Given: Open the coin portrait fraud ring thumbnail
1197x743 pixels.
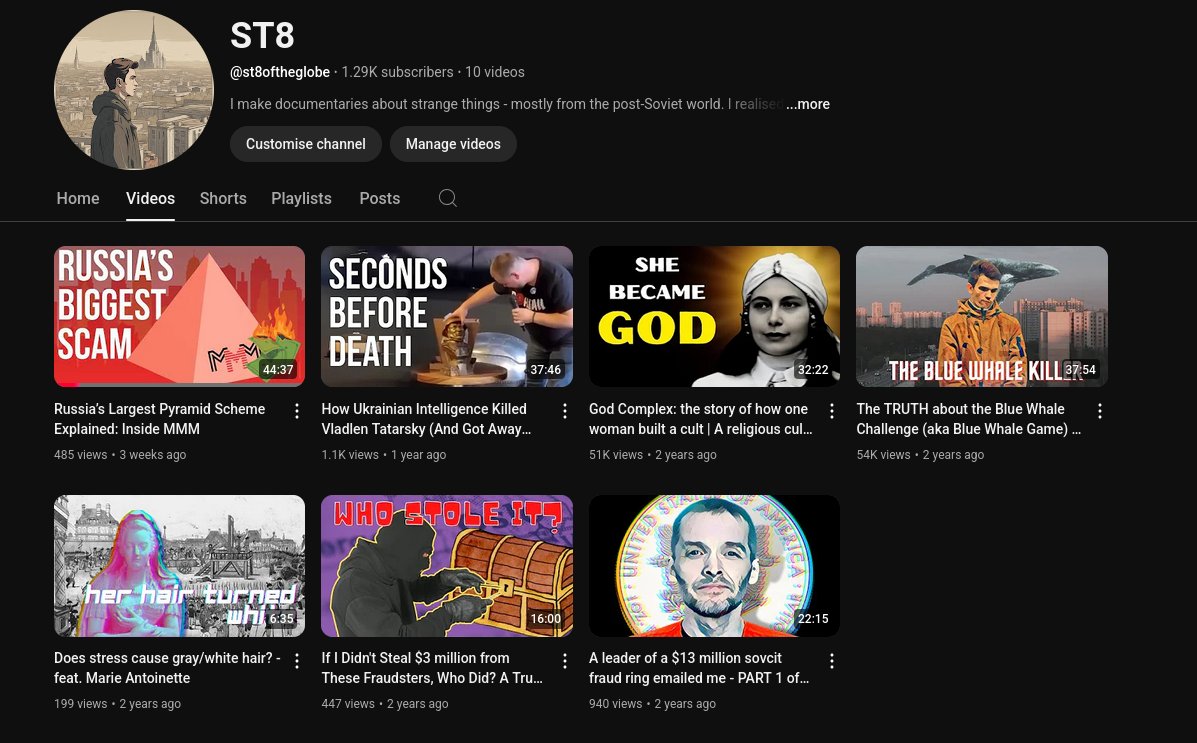Looking at the screenshot, I should click(x=715, y=566).
